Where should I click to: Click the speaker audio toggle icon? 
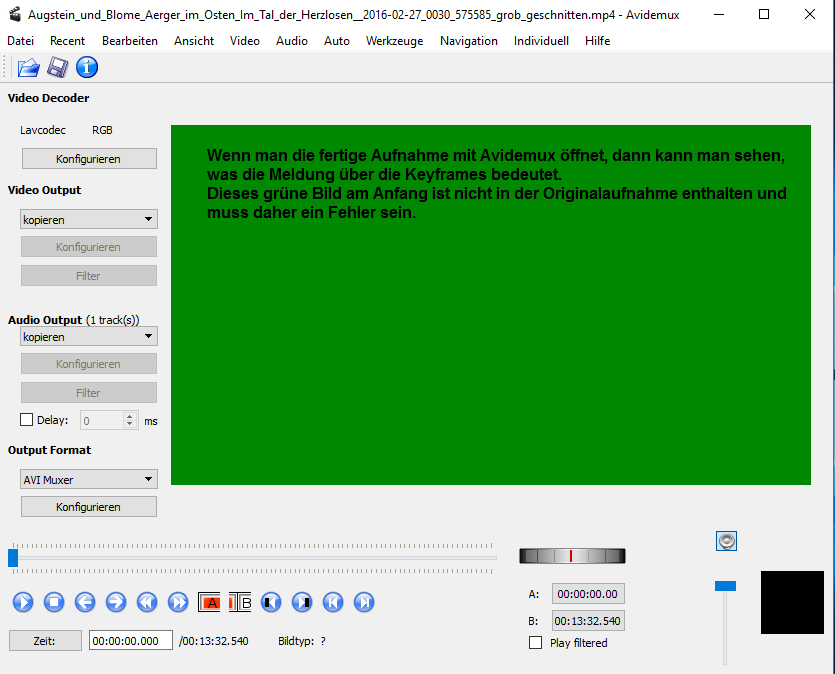(727, 541)
